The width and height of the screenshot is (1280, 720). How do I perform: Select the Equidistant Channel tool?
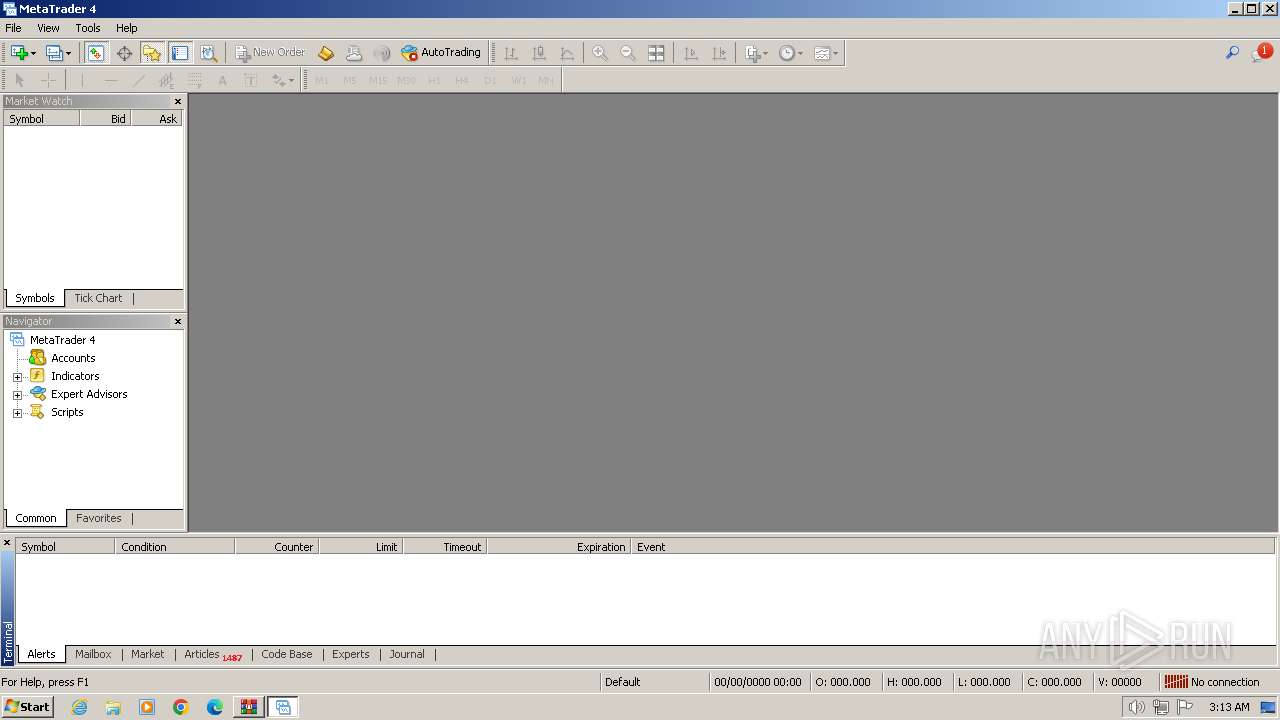coord(166,80)
